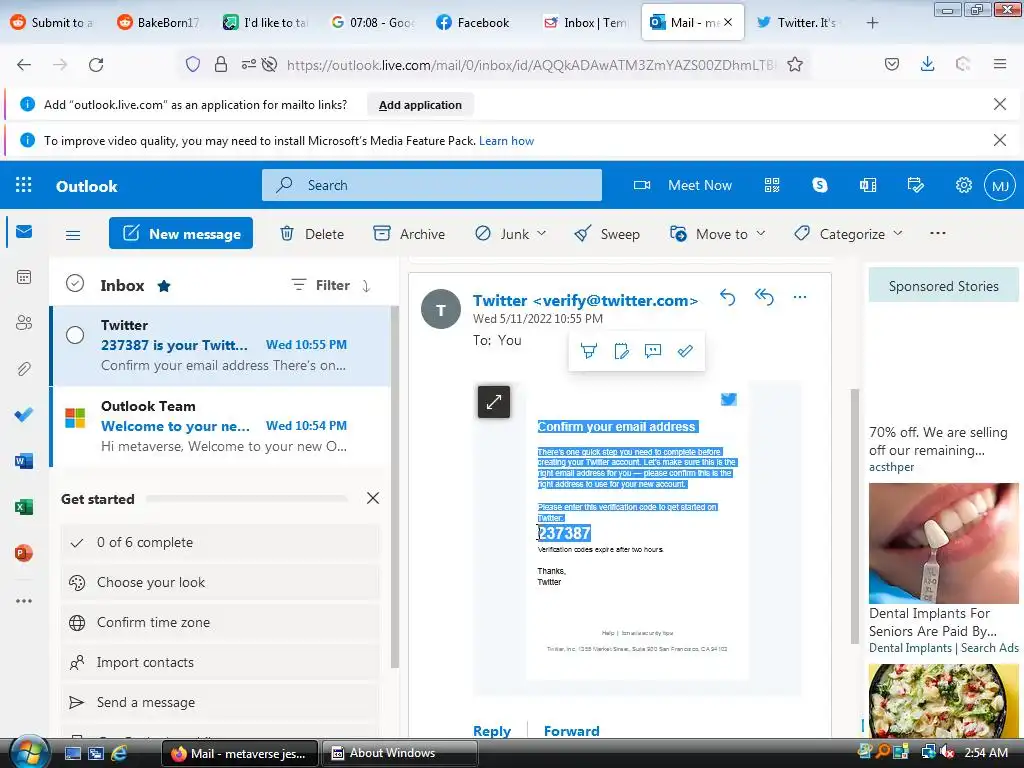Image resolution: width=1024 pixels, height=768 pixels.
Task: Expand the Junk dropdown arrow
Action: [541, 233]
